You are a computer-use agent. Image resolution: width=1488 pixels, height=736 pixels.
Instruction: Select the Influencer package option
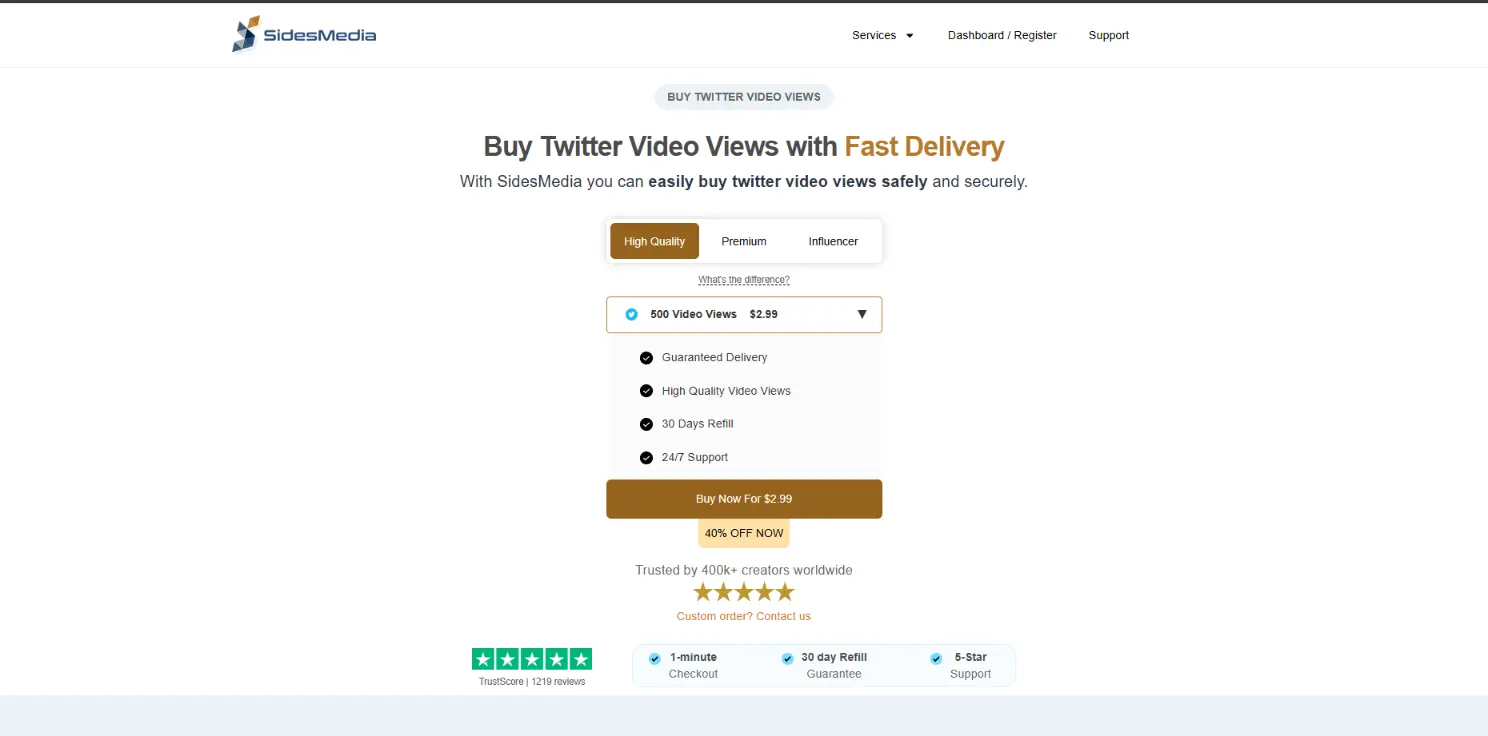pos(833,241)
